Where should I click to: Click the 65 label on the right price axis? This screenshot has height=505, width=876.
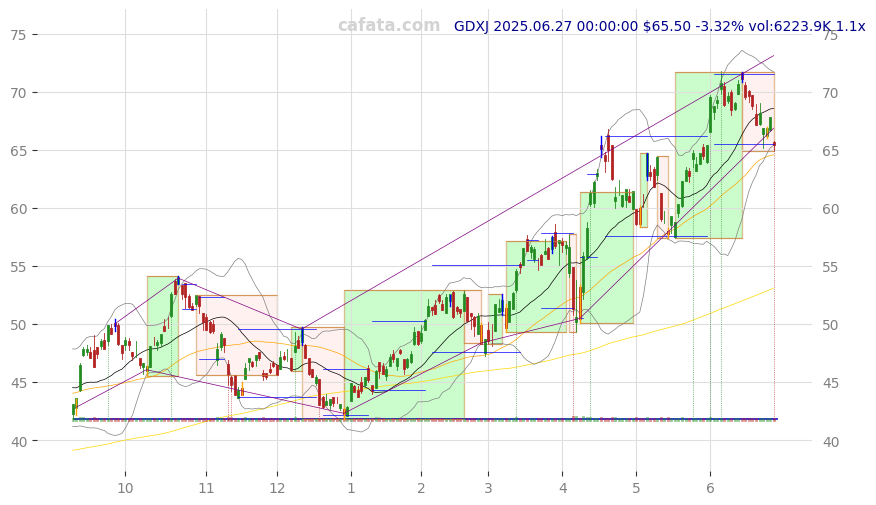(831, 151)
